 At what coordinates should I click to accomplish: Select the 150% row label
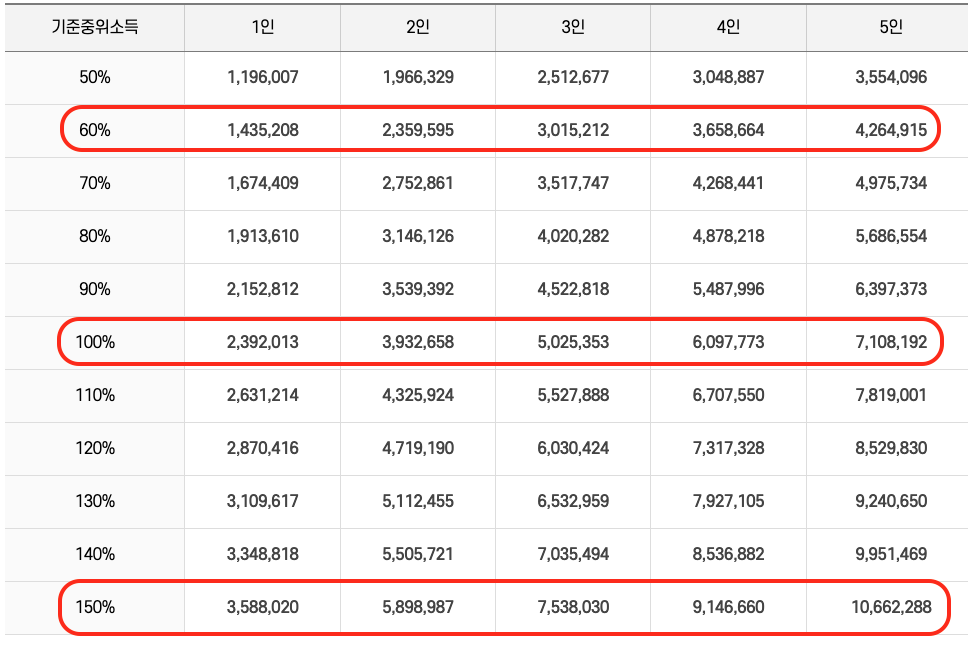(x=95, y=607)
